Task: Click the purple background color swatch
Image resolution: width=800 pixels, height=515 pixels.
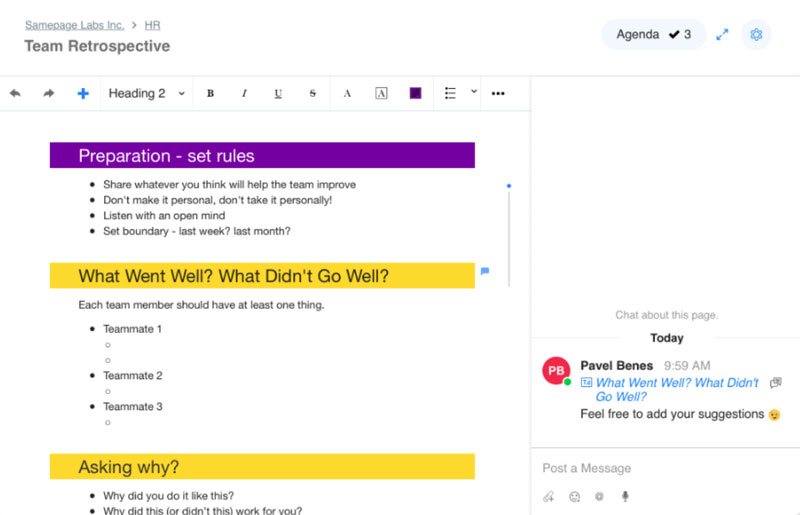Action: [x=415, y=93]
